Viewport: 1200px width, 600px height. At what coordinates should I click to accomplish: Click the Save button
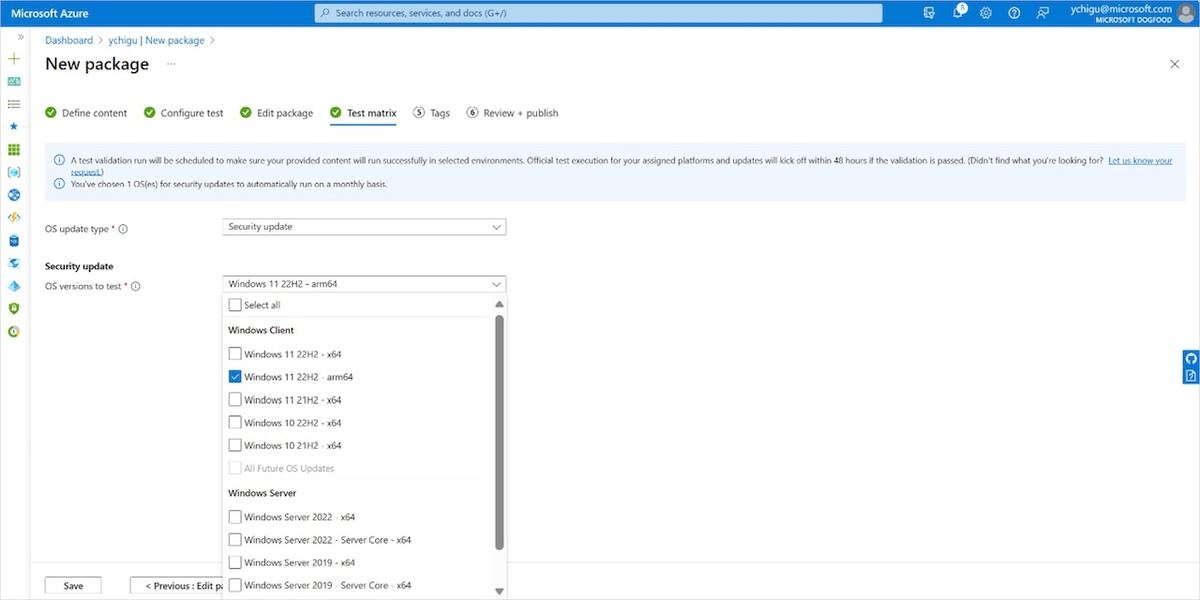(x=73, y=586)
